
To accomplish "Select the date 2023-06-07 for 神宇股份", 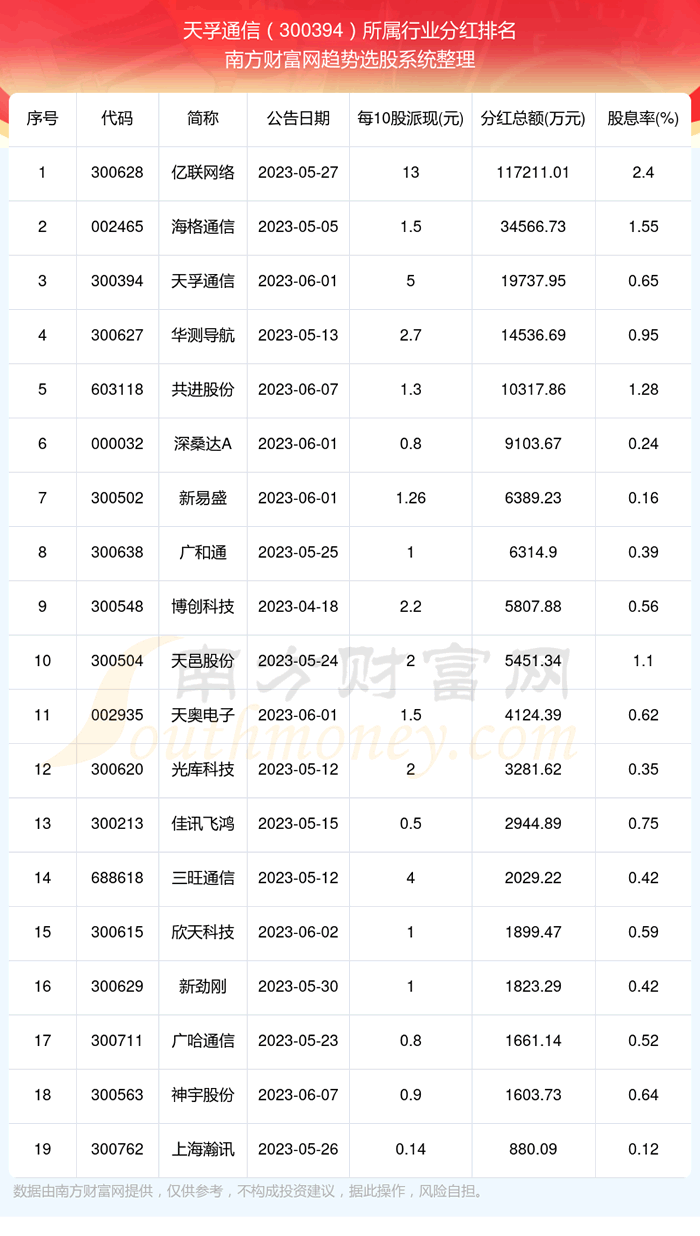I will click(298, 1095).
